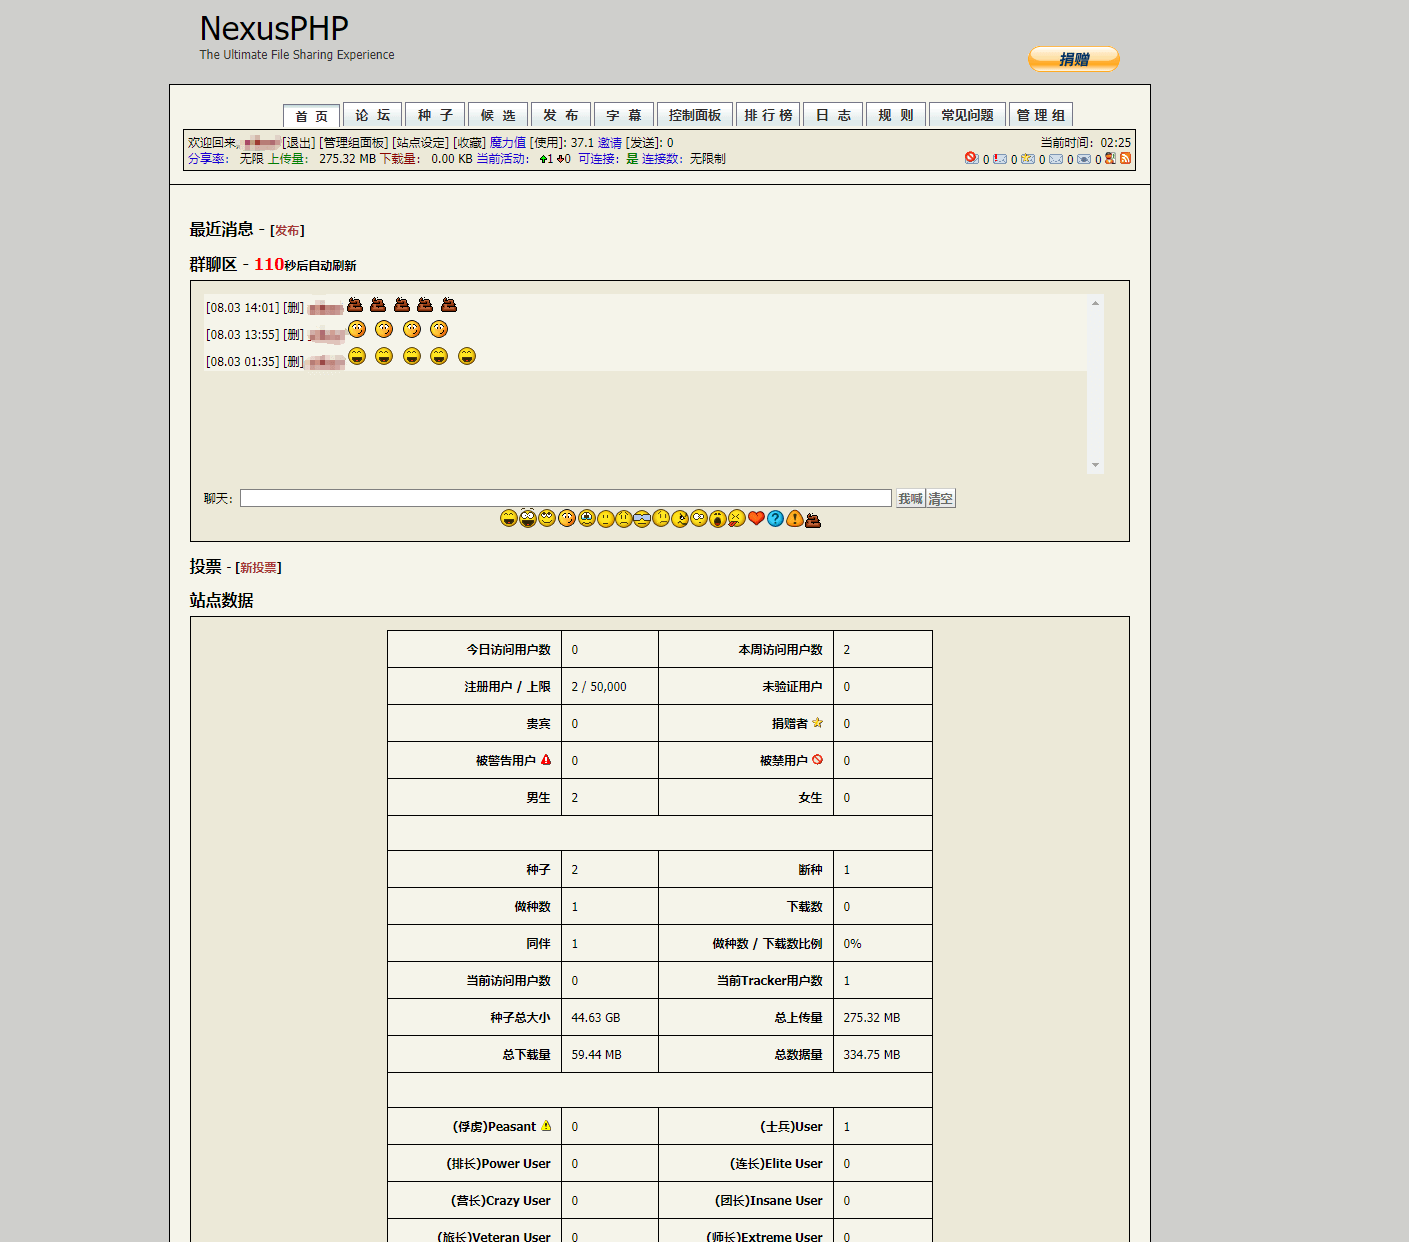The width and height of the screenshot is (1409, 1242).
Task: Click the 我喊 shout button
Action: [910, 498]
